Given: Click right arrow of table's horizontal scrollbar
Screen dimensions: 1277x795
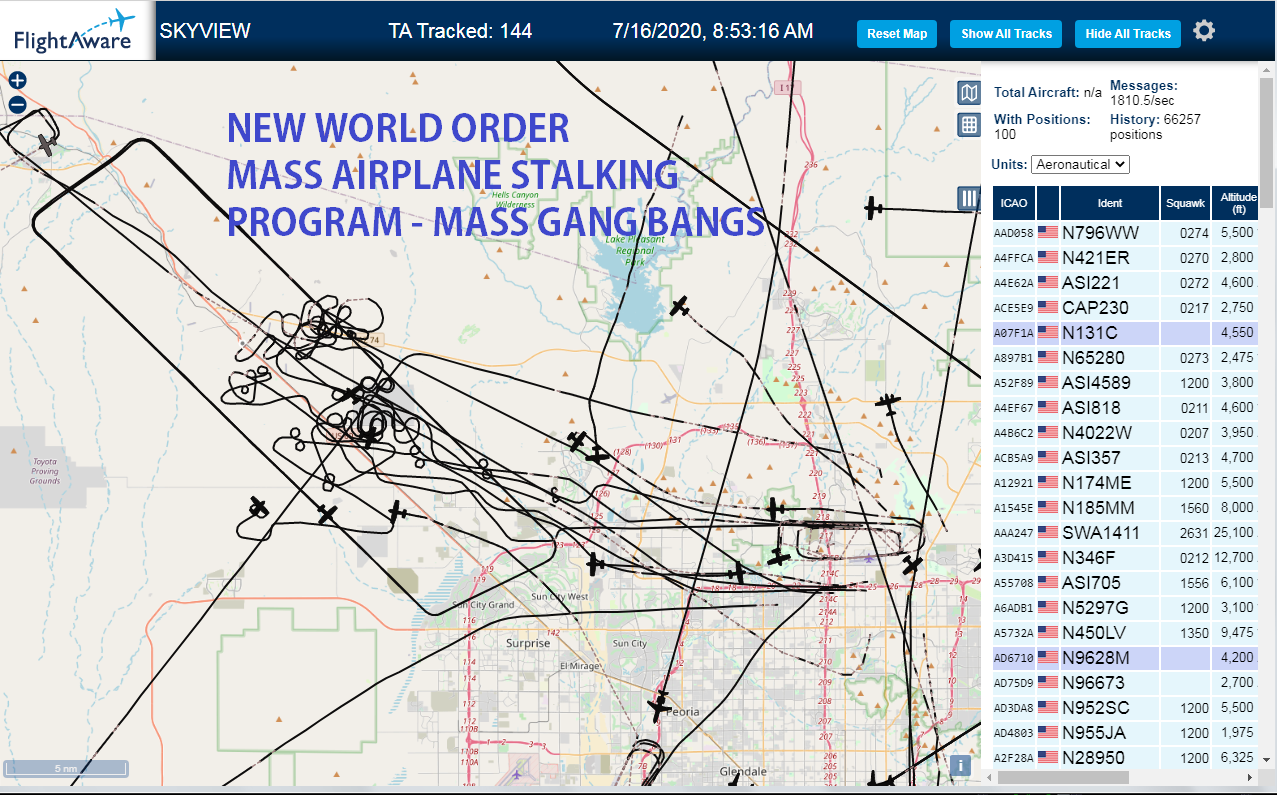Looking at the screenshot, I should [x=1248, y=777].
